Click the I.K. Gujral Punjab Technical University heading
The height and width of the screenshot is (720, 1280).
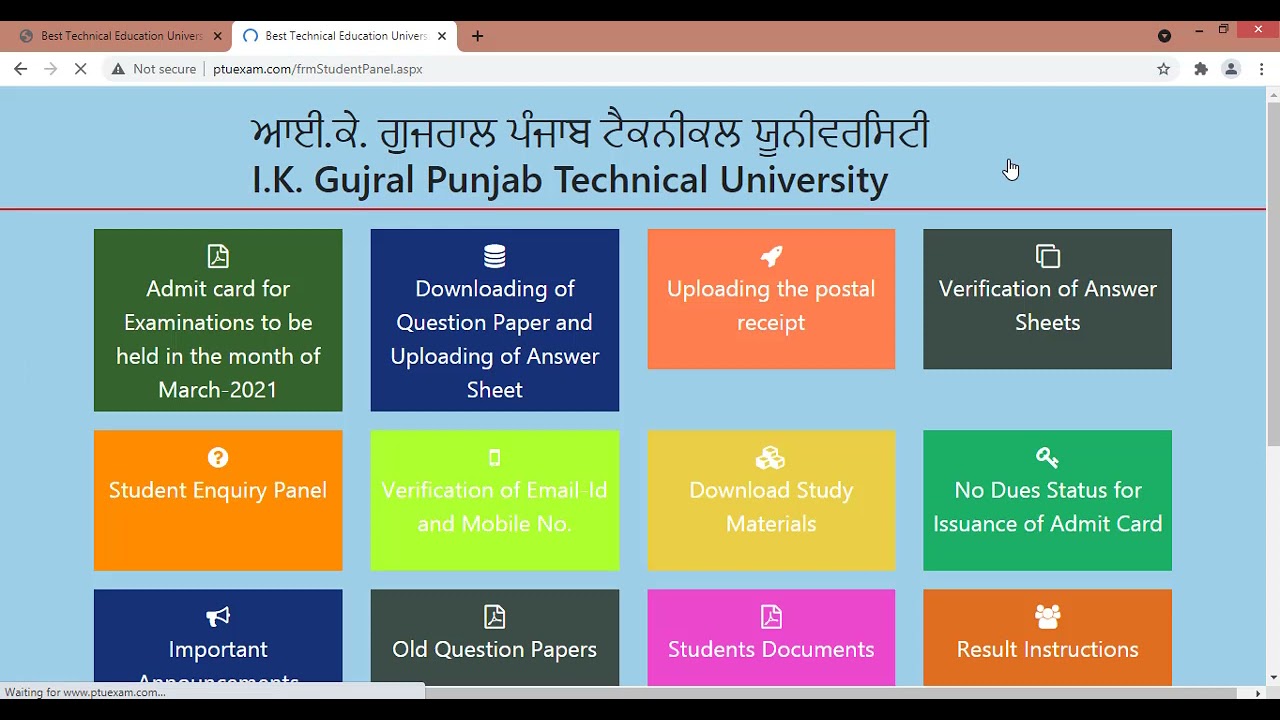point(570,180)
